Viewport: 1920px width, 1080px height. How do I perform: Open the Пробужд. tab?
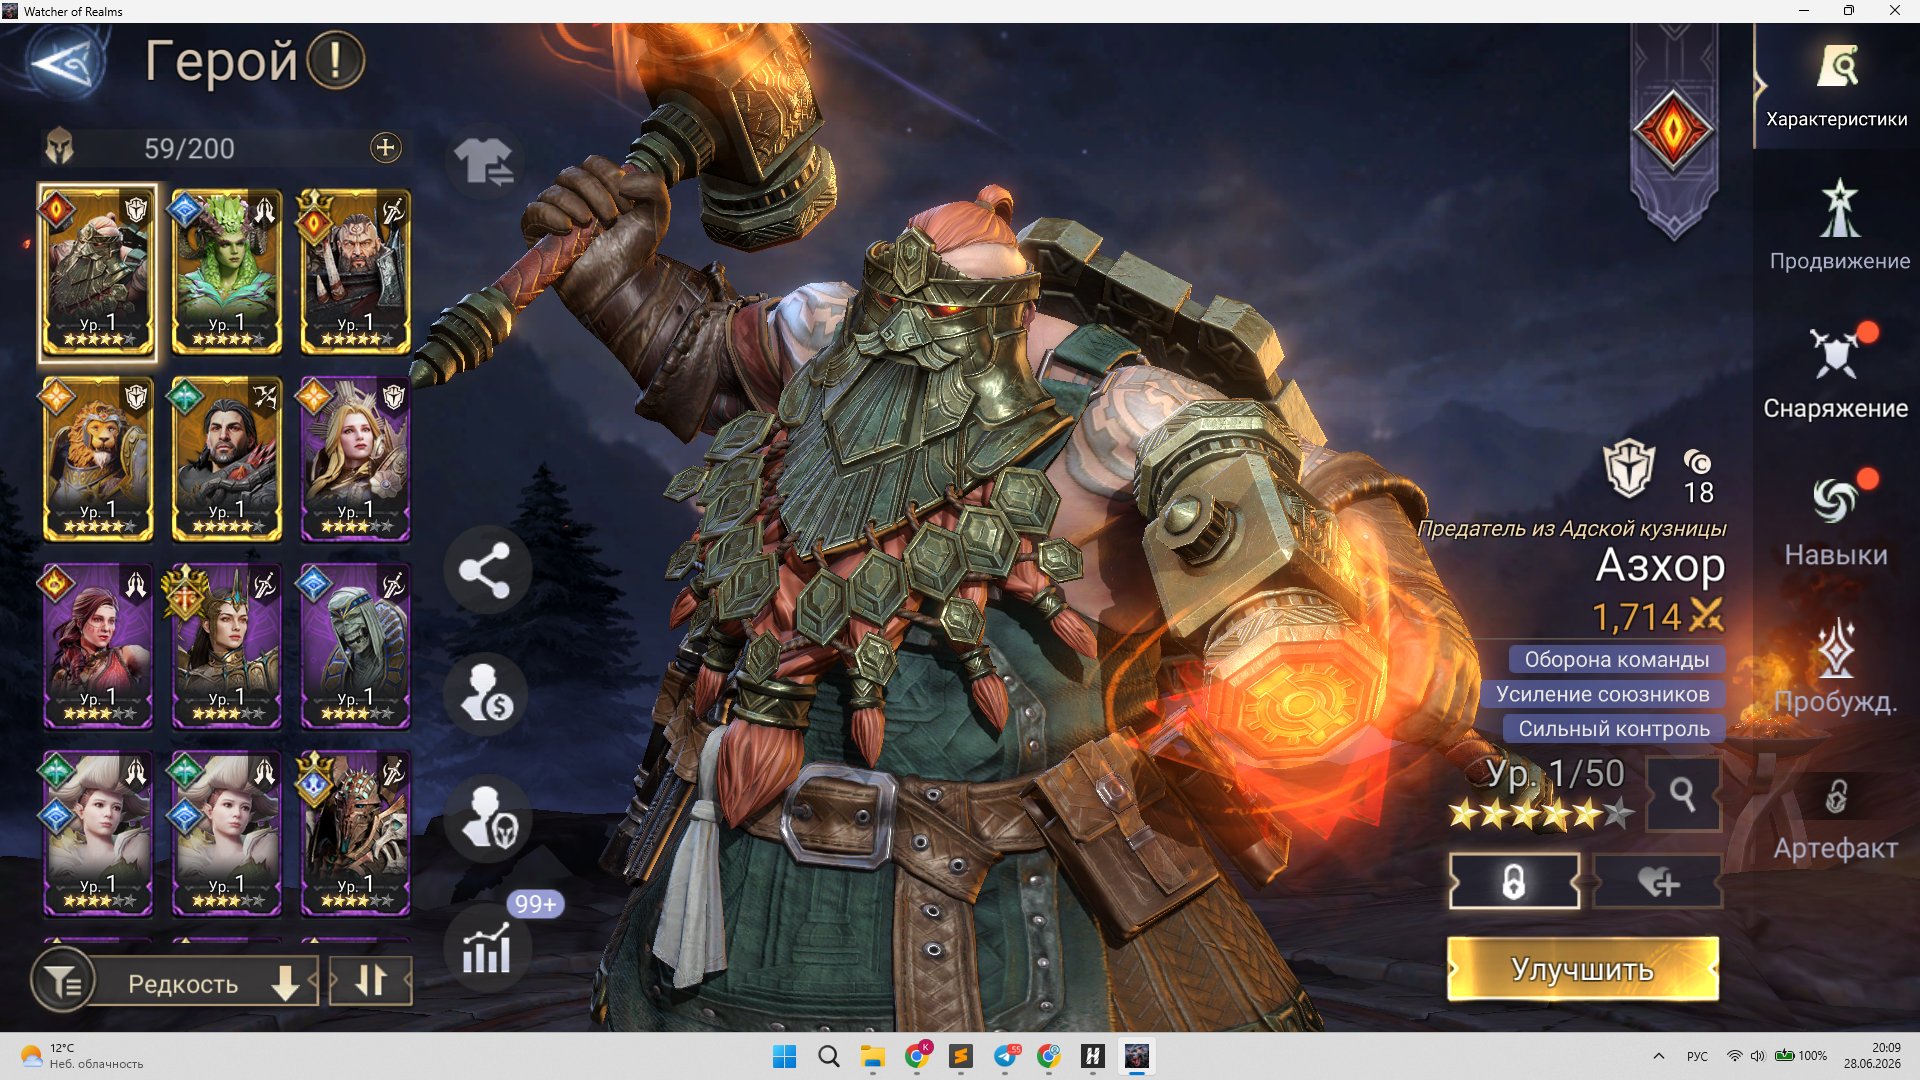[1836, 666]
